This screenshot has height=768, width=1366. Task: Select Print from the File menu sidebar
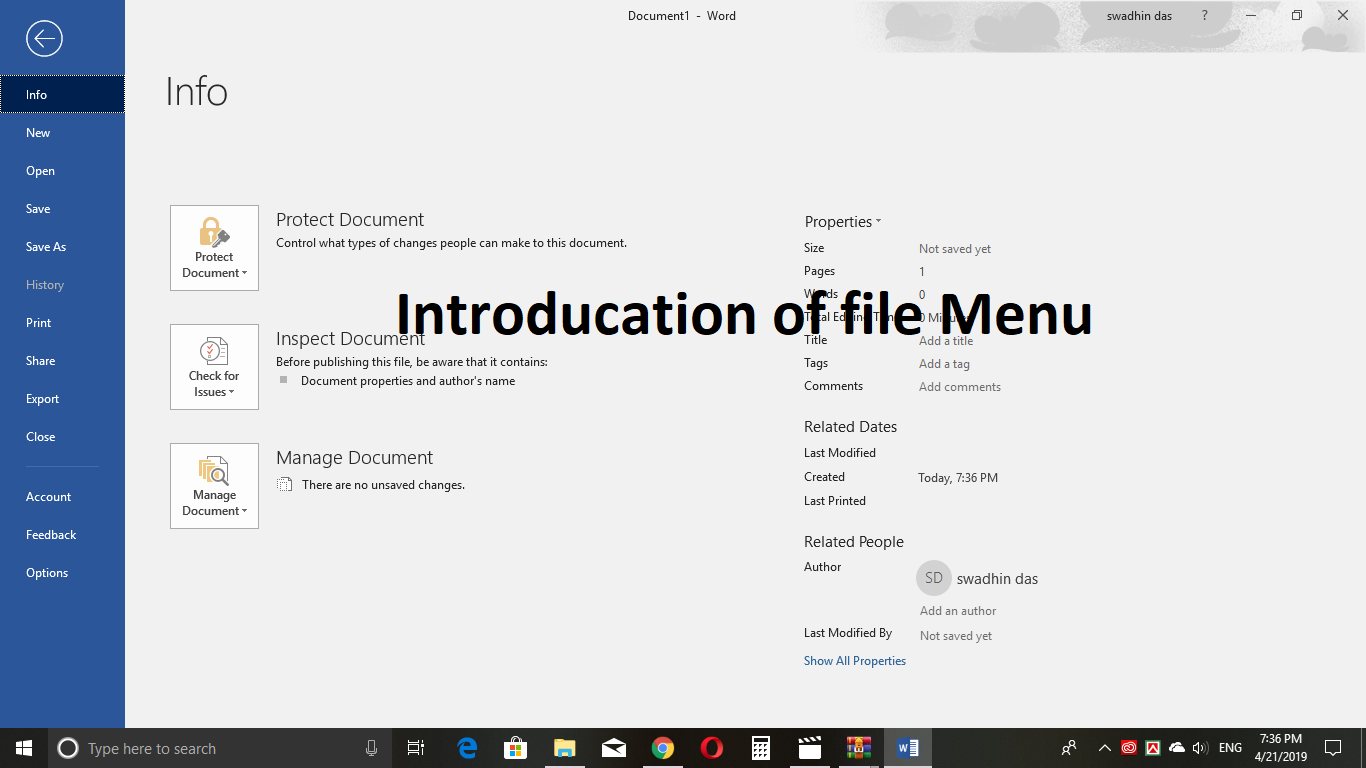tap(38, 322)
